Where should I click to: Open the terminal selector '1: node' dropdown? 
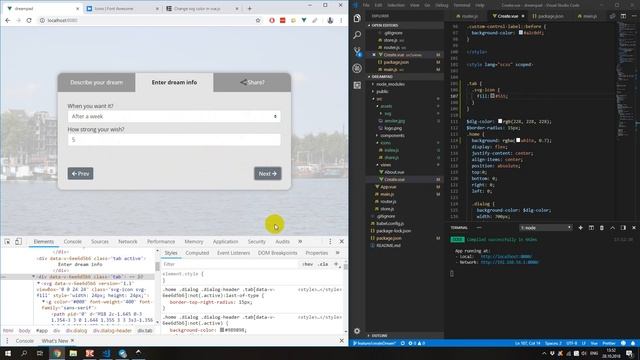tap(545, 228)
